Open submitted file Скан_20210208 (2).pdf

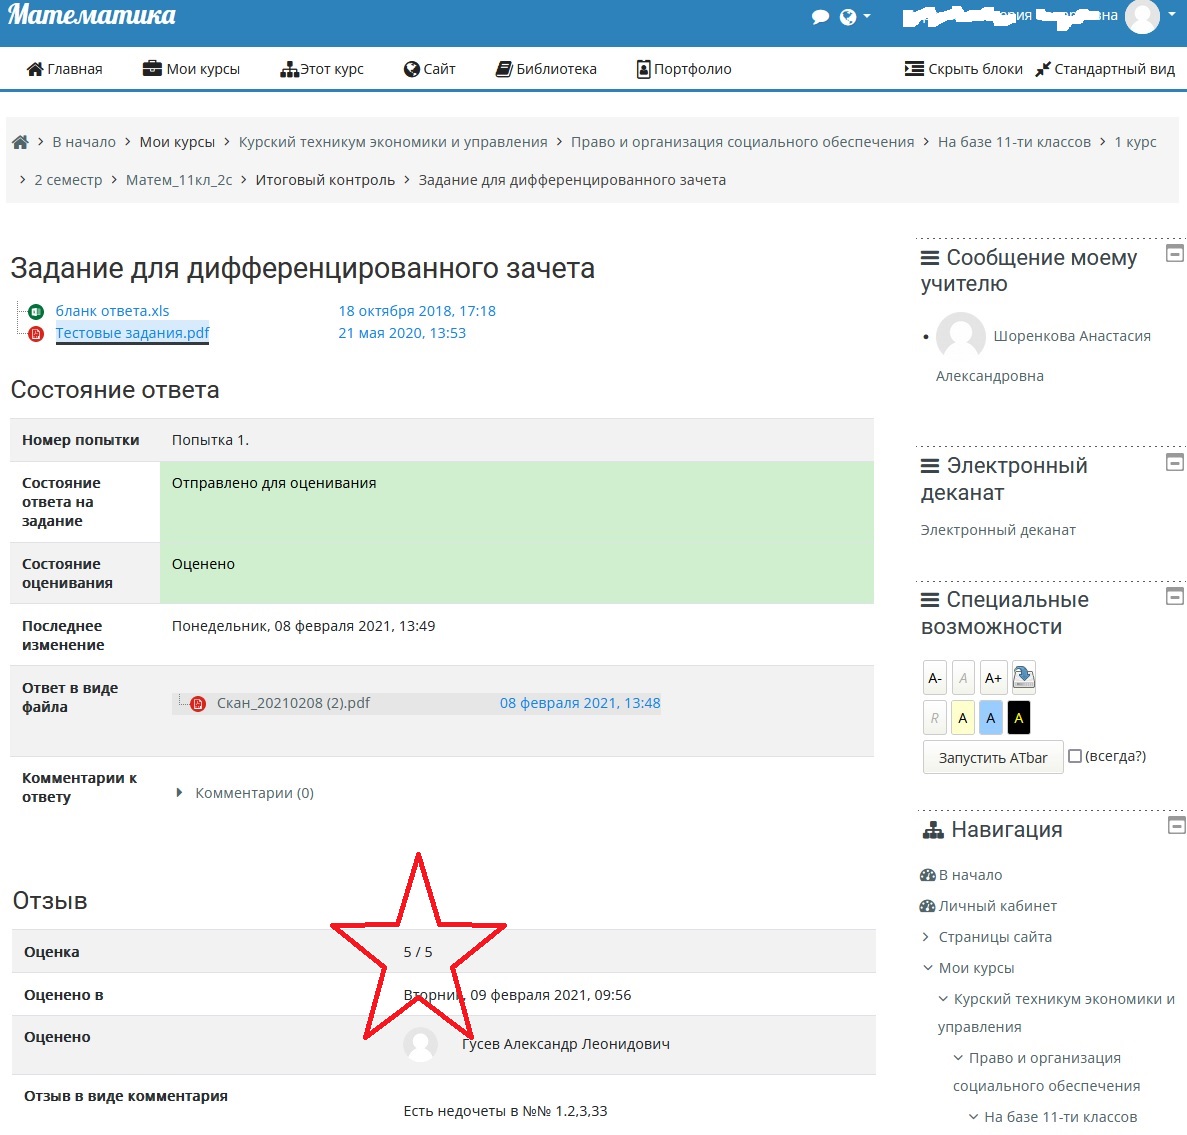click(293, 703)
